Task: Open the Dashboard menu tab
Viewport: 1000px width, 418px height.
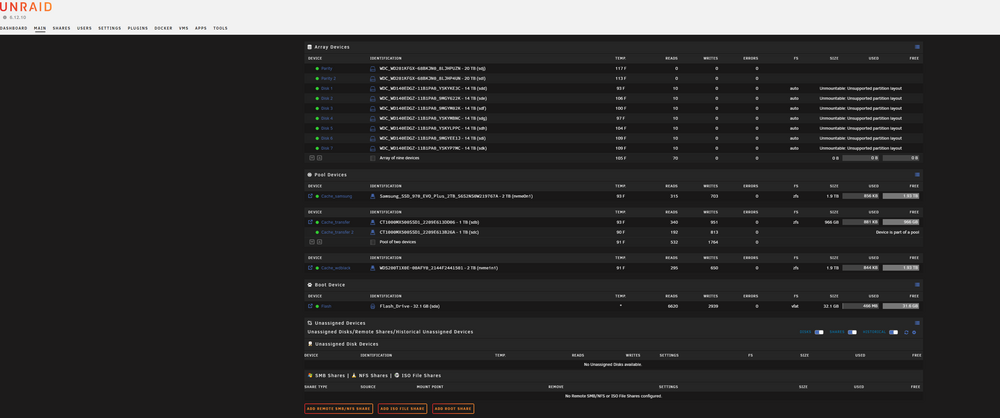Action: click(13, 28)
